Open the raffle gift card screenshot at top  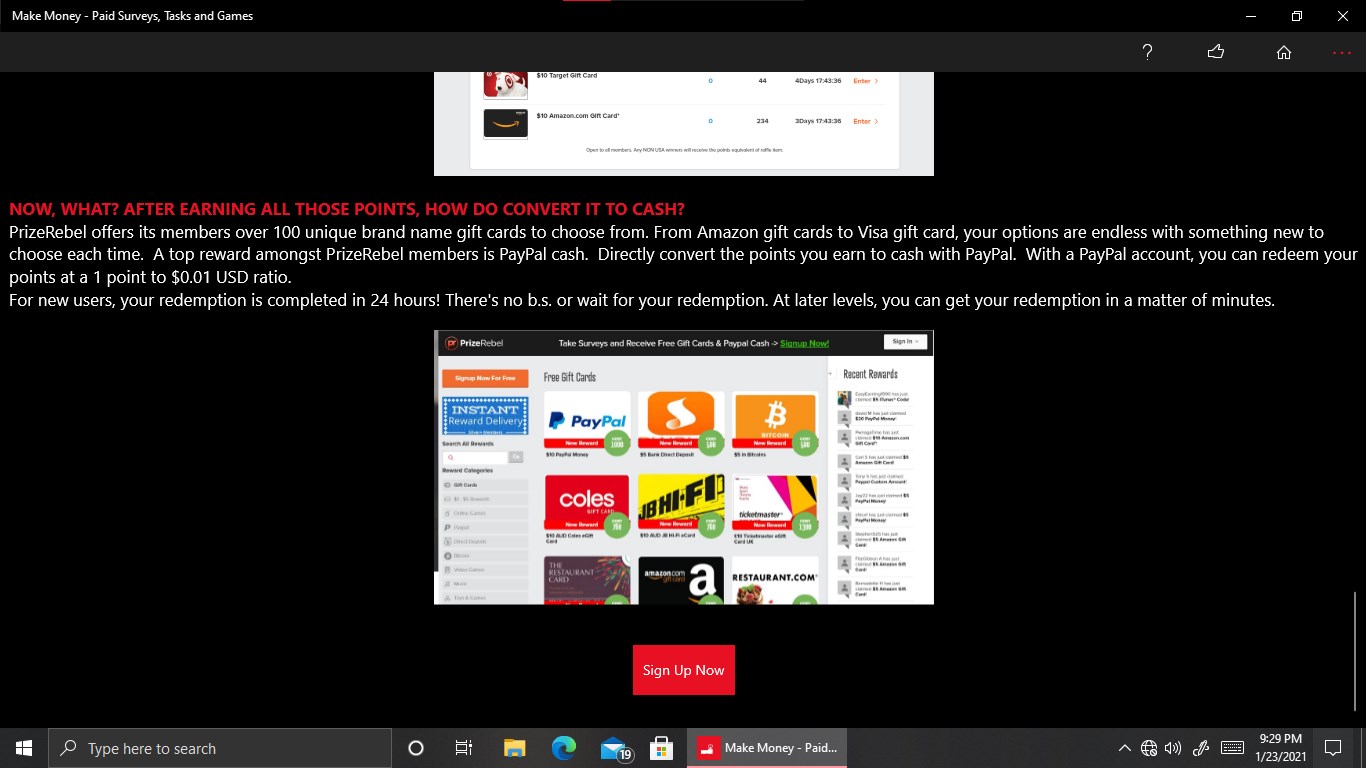(684, 124)
